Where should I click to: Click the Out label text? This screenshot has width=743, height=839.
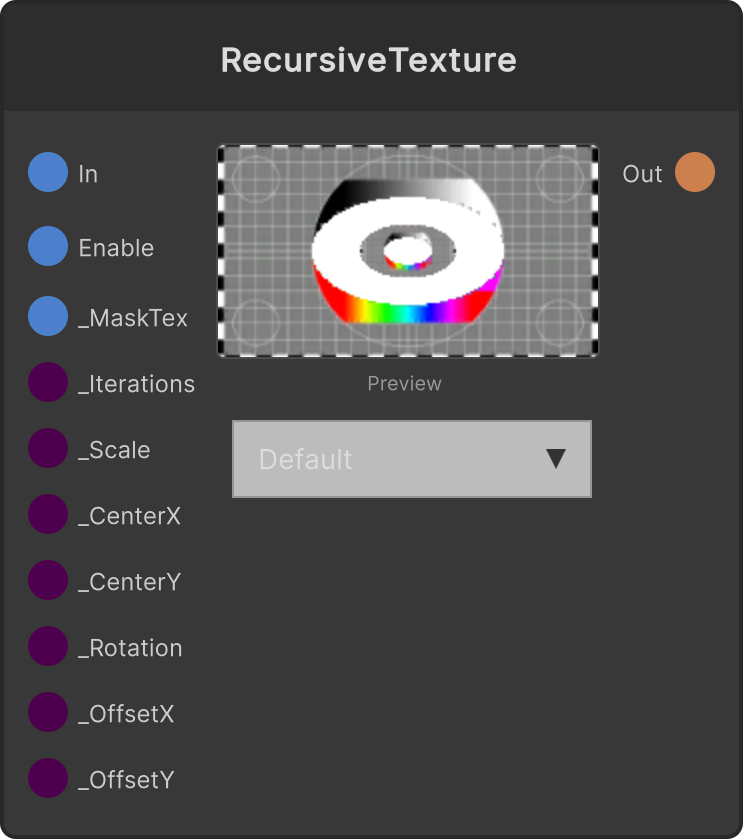pyautogui.click(x=642, y=174)
